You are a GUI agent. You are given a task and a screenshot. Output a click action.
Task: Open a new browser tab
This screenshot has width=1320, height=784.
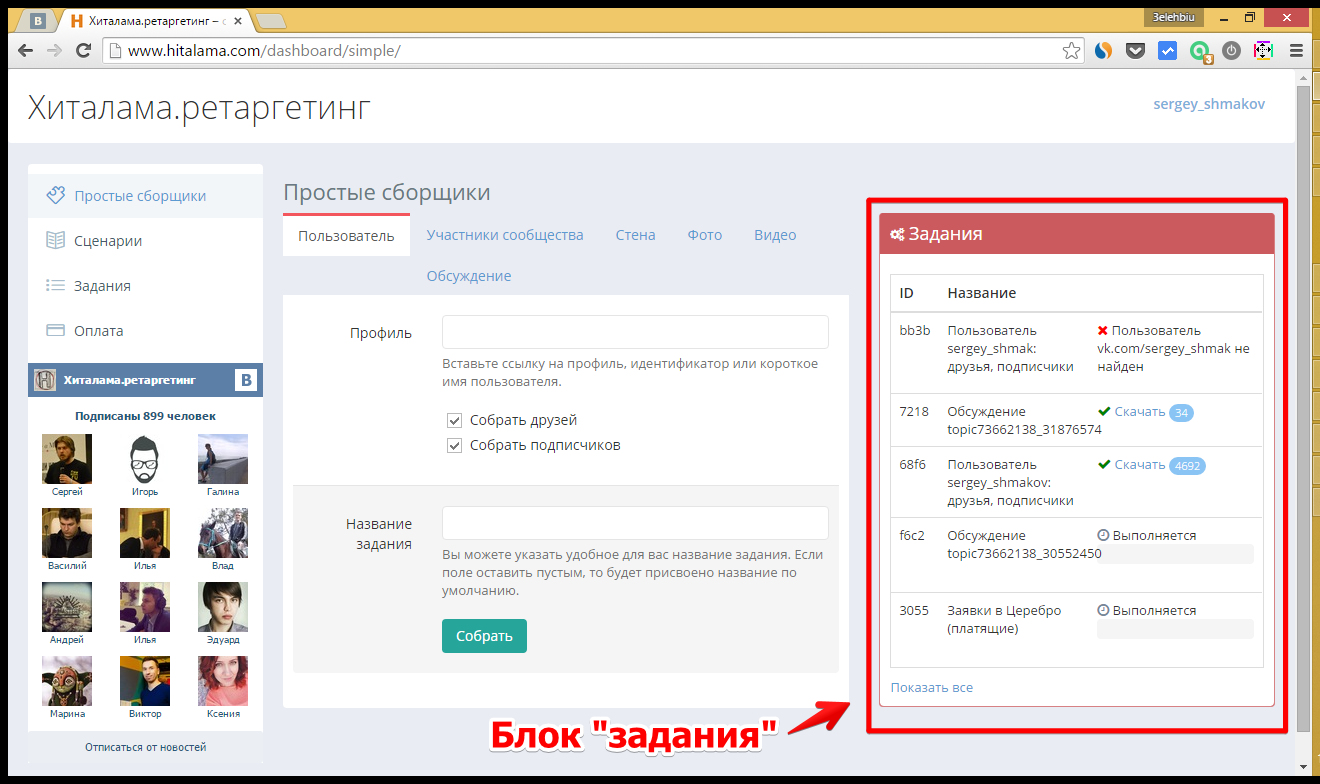tap(270, 21)
